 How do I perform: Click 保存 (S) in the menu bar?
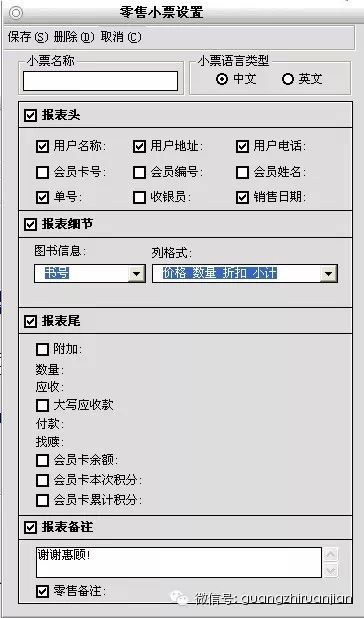28,37
